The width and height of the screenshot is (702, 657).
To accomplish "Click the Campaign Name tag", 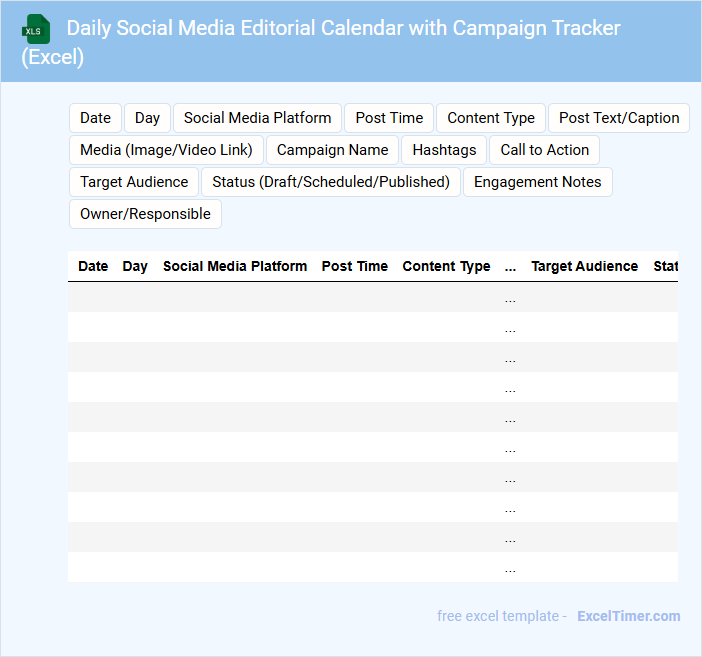I will coord(332,150).
